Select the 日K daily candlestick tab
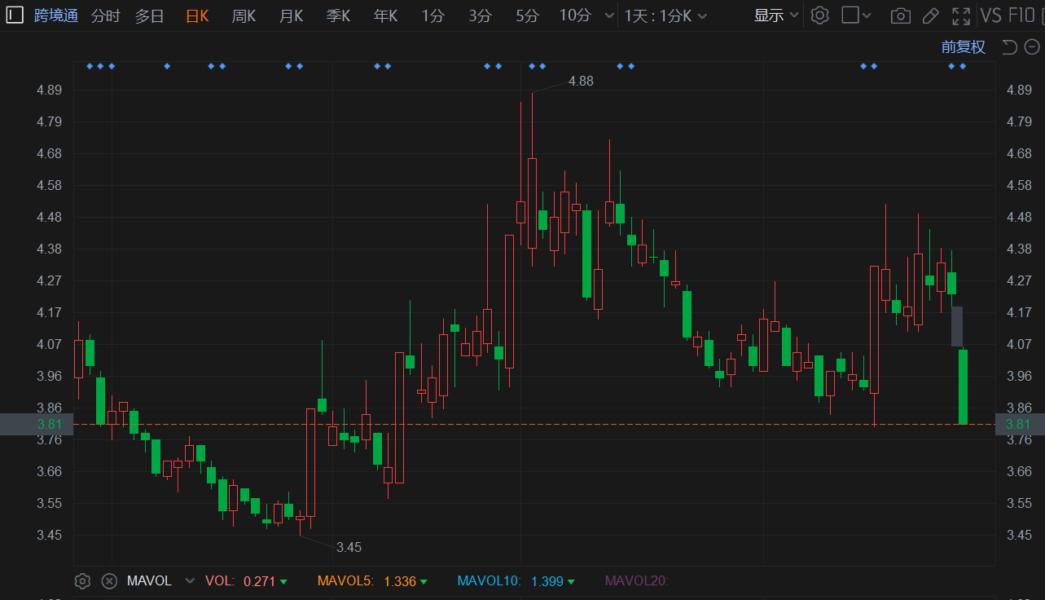1045x600 pixels. click(197, 15)
